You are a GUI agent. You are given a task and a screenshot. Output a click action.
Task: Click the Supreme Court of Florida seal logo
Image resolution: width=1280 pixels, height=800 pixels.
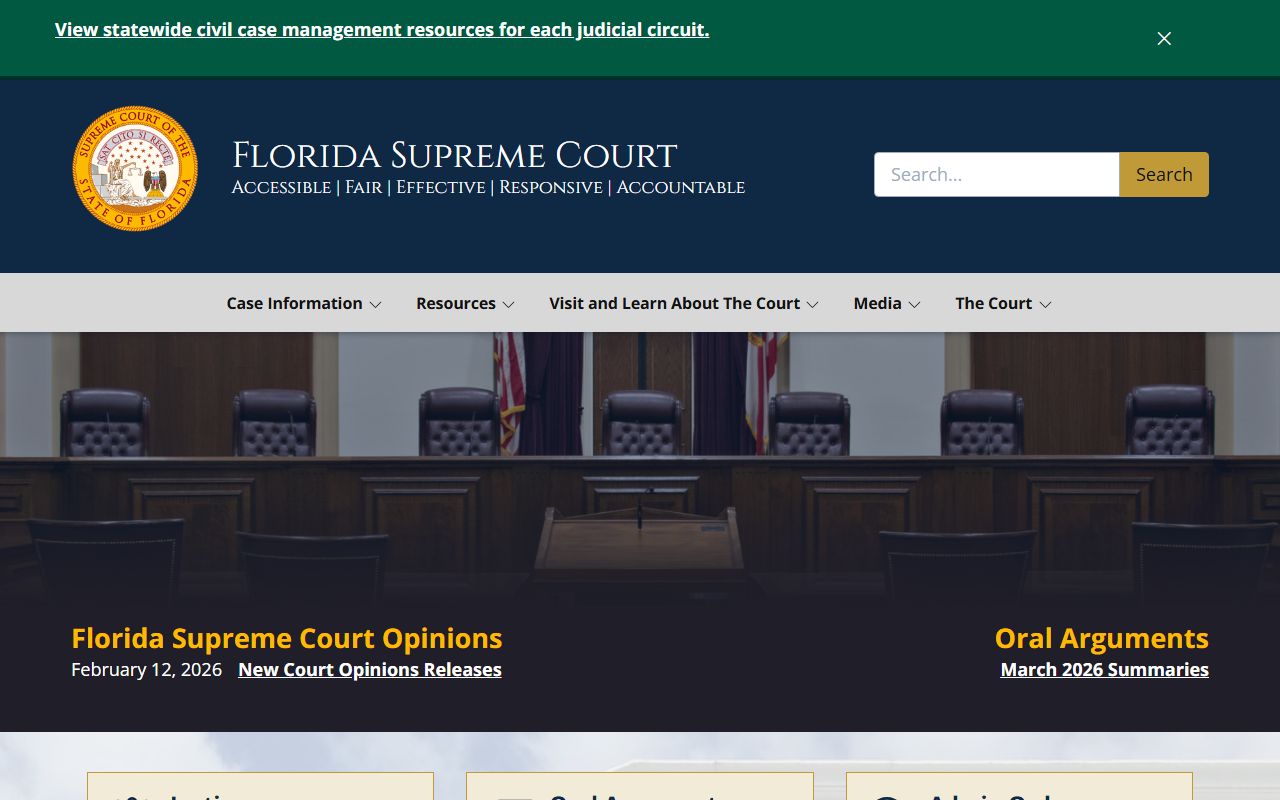tap(135, 169)
